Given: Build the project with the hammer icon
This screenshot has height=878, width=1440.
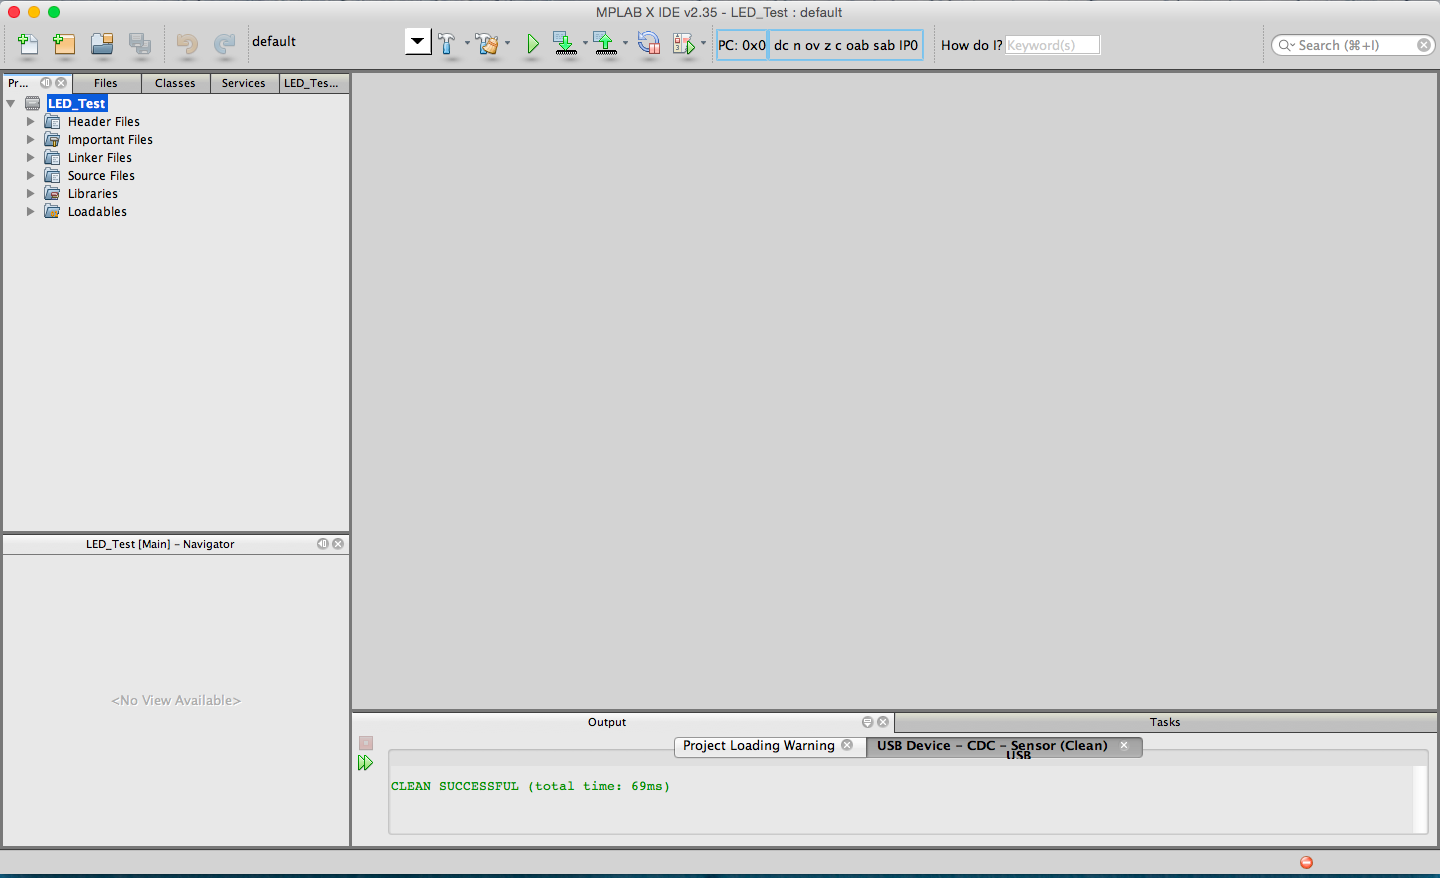Looking at the screenshot, I should 447,44.
